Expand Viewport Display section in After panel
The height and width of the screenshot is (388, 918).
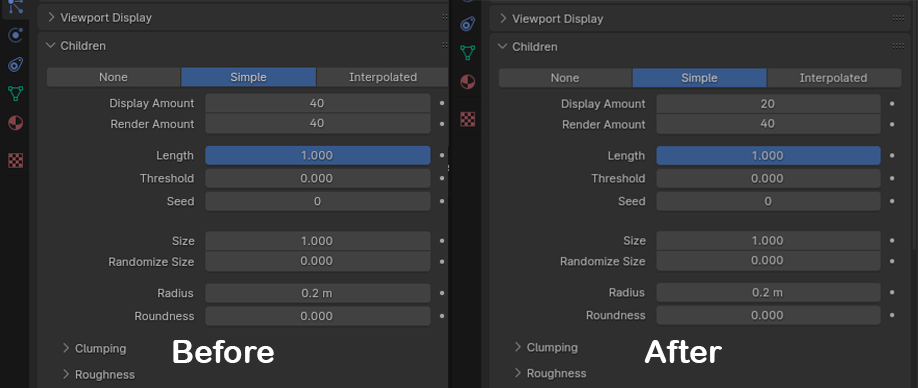tap(503, 18)
